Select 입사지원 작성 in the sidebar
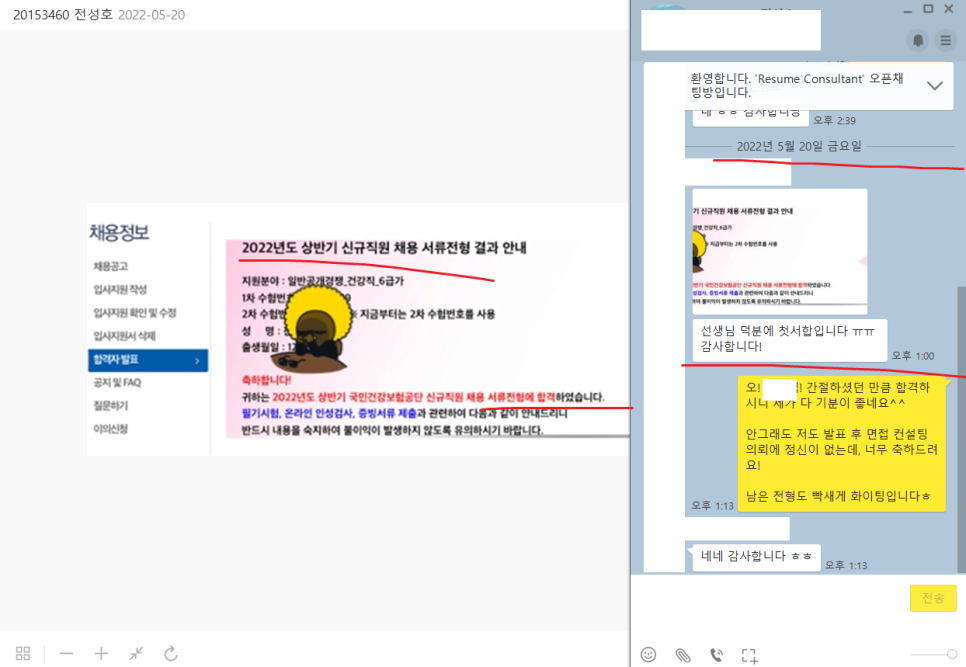Viewport: 966px width, 667px height. click(x=120, y=289)
